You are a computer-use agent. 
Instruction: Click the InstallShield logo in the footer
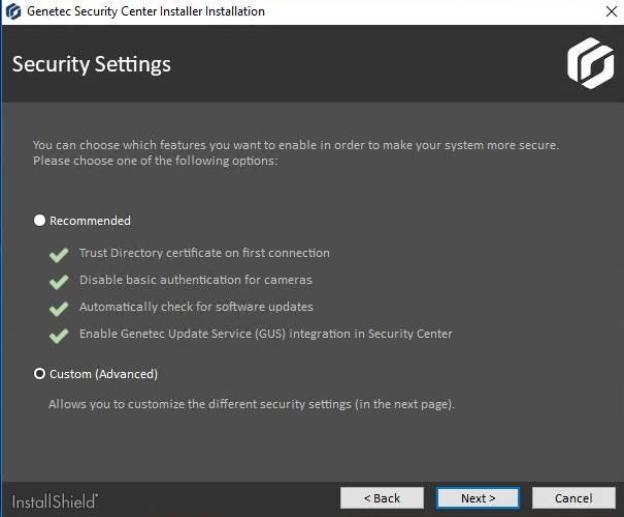click(x=55, y=499)
